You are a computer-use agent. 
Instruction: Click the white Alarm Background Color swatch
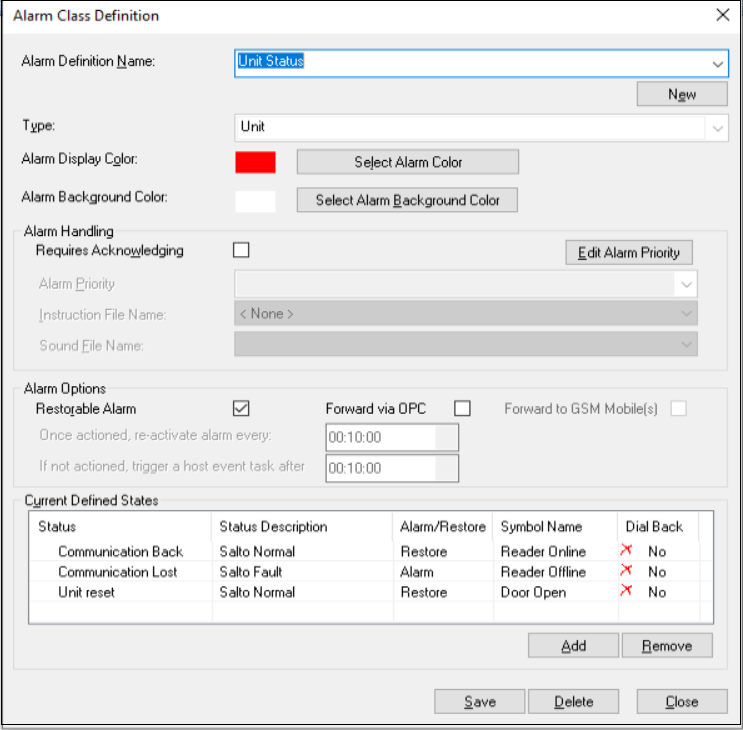coord(255,200)
